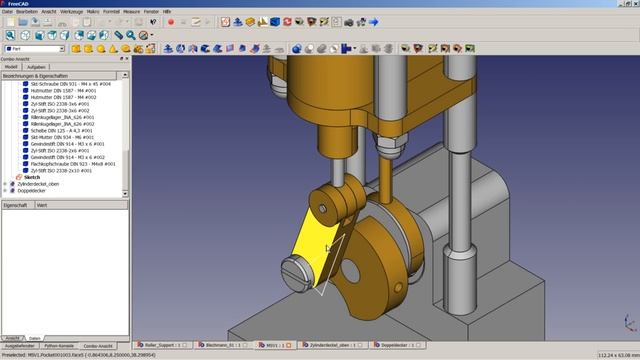Viewport: 640px width, 360px height.
Task: Select the Sketch item in model tree
Action: [32, 178]
